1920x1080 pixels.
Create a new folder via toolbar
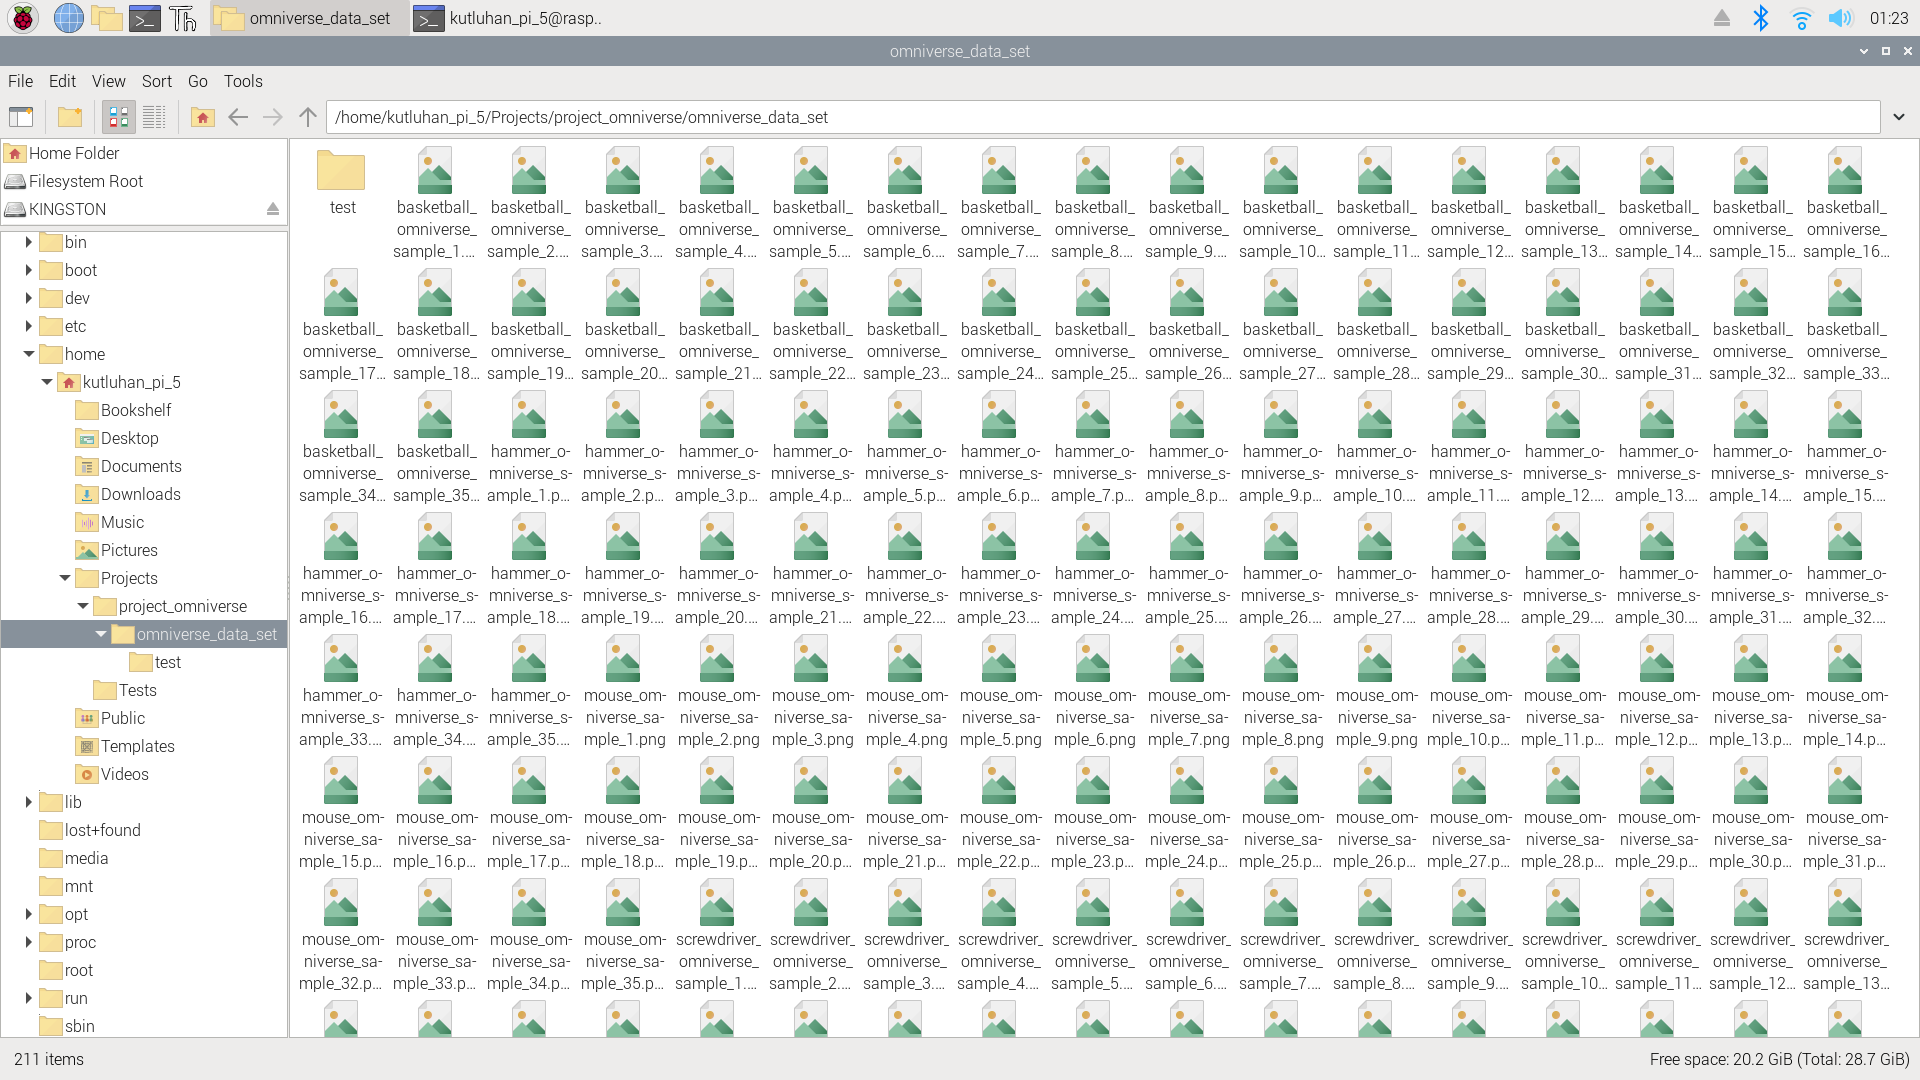click(70, 117)
